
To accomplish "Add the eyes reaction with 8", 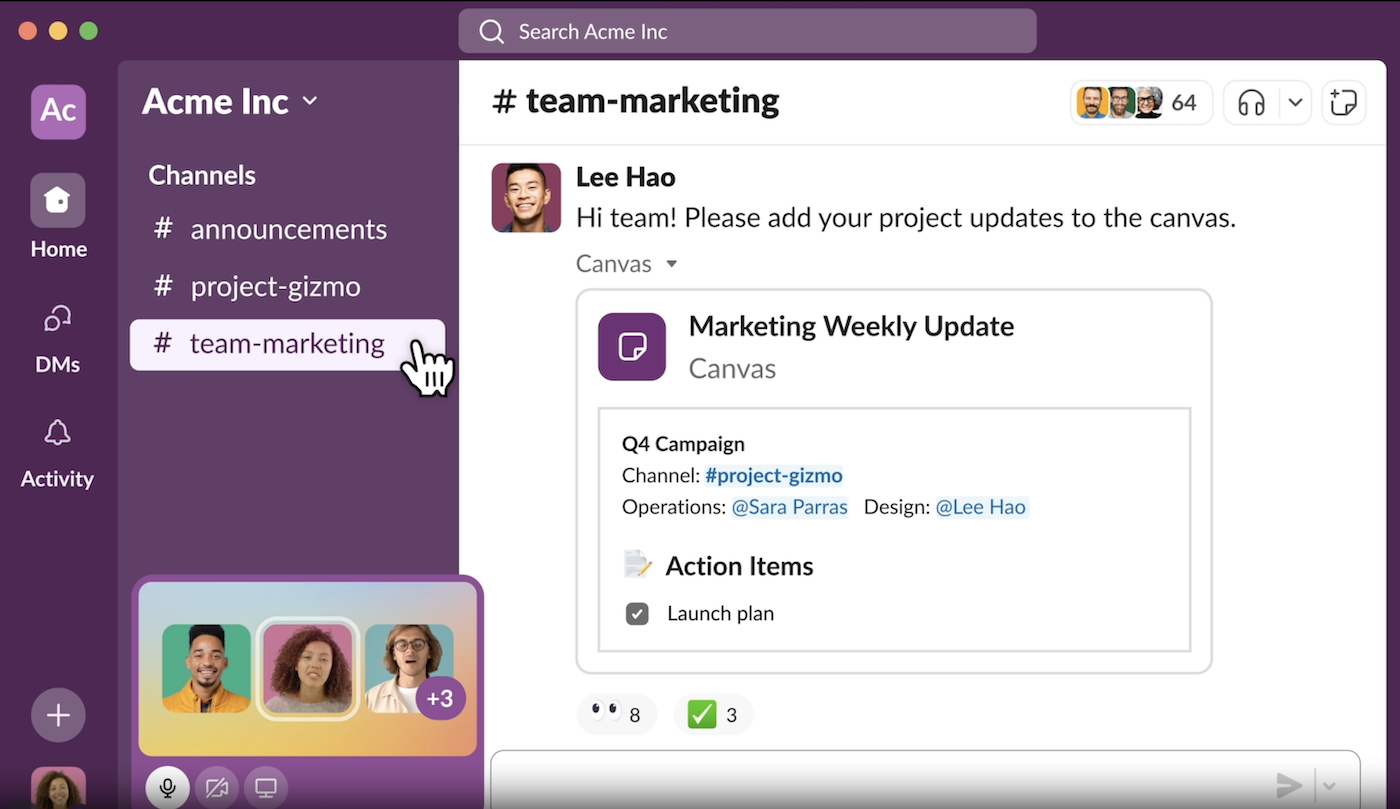I will tap(616, 715).
